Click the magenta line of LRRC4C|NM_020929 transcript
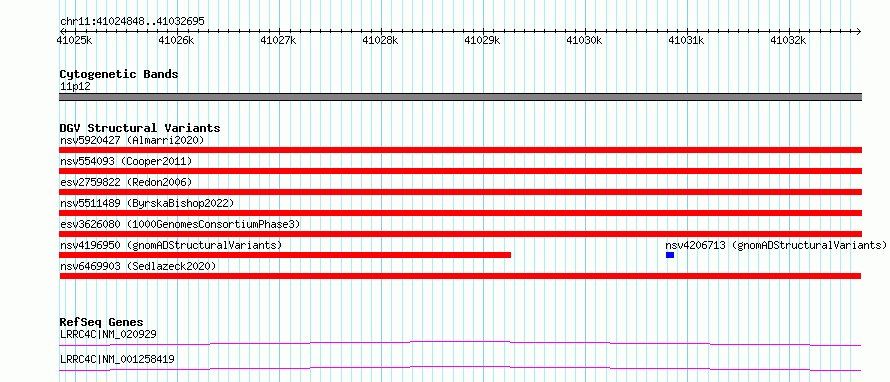890x382 pixels. tap(460, 343)
